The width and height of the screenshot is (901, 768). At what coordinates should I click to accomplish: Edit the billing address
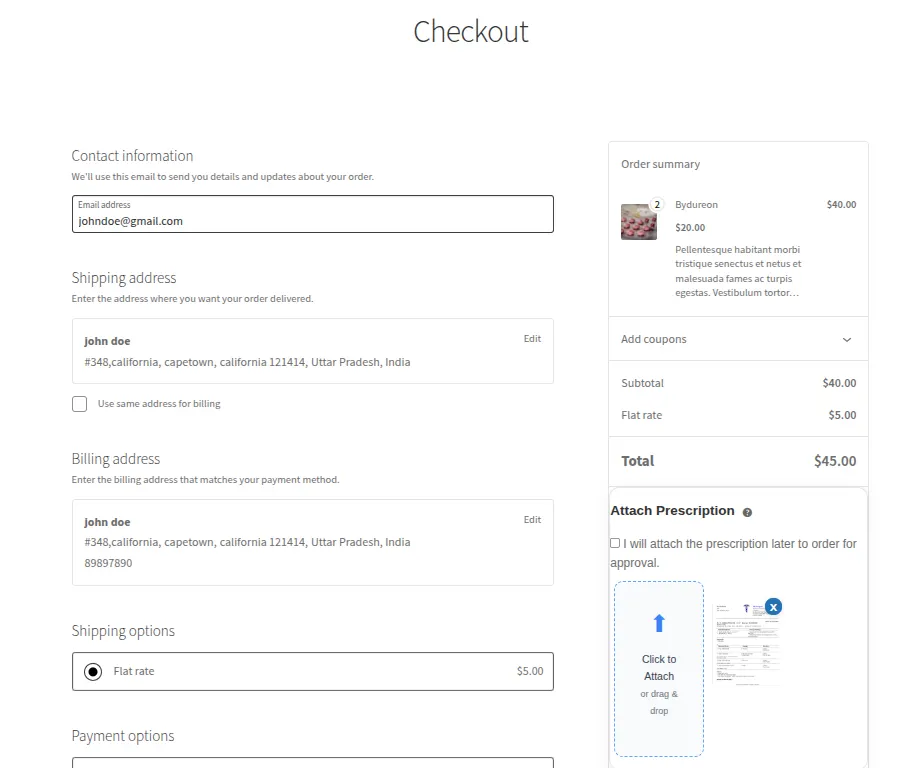532,519
